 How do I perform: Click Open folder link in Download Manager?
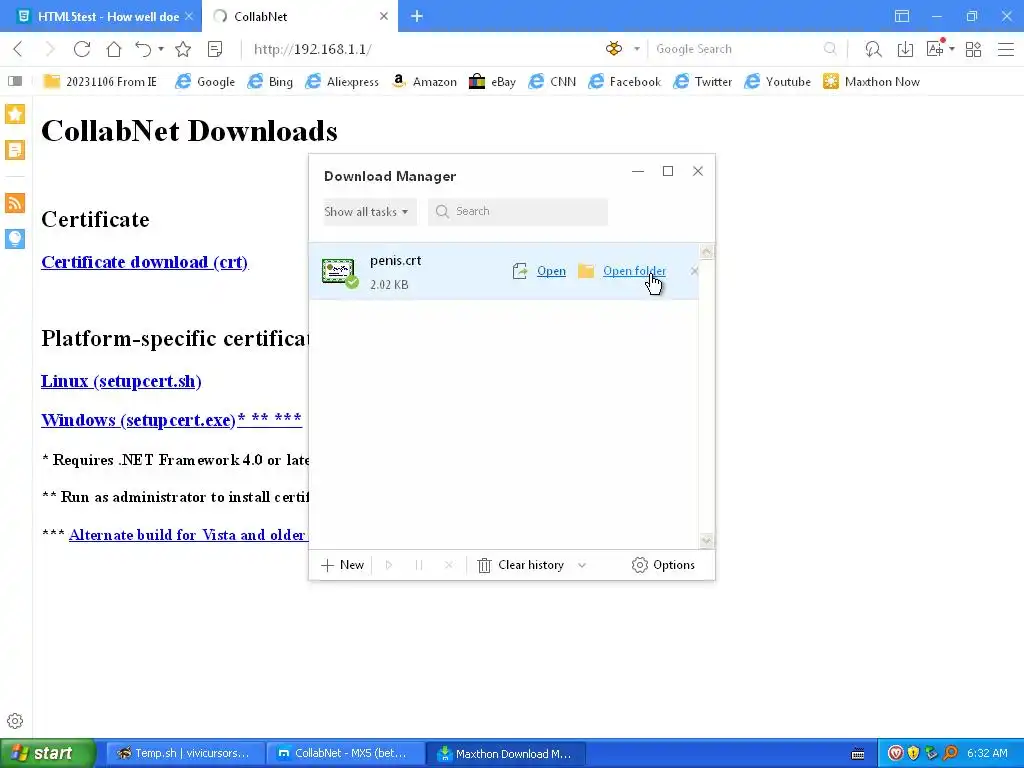pyautogui.click(x=634, y=271)
